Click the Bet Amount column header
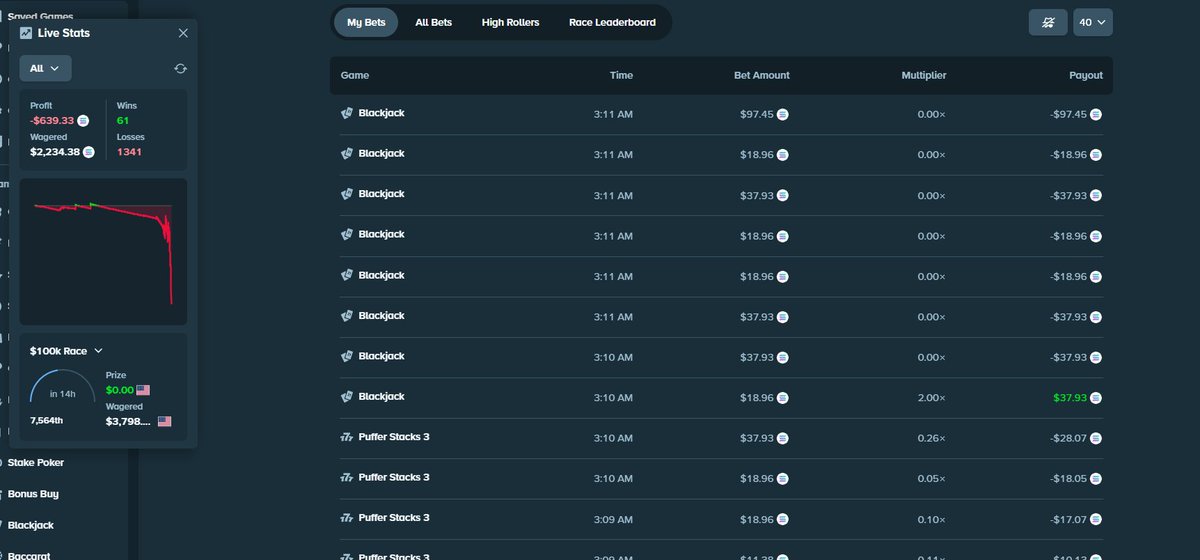 [761, 75]
